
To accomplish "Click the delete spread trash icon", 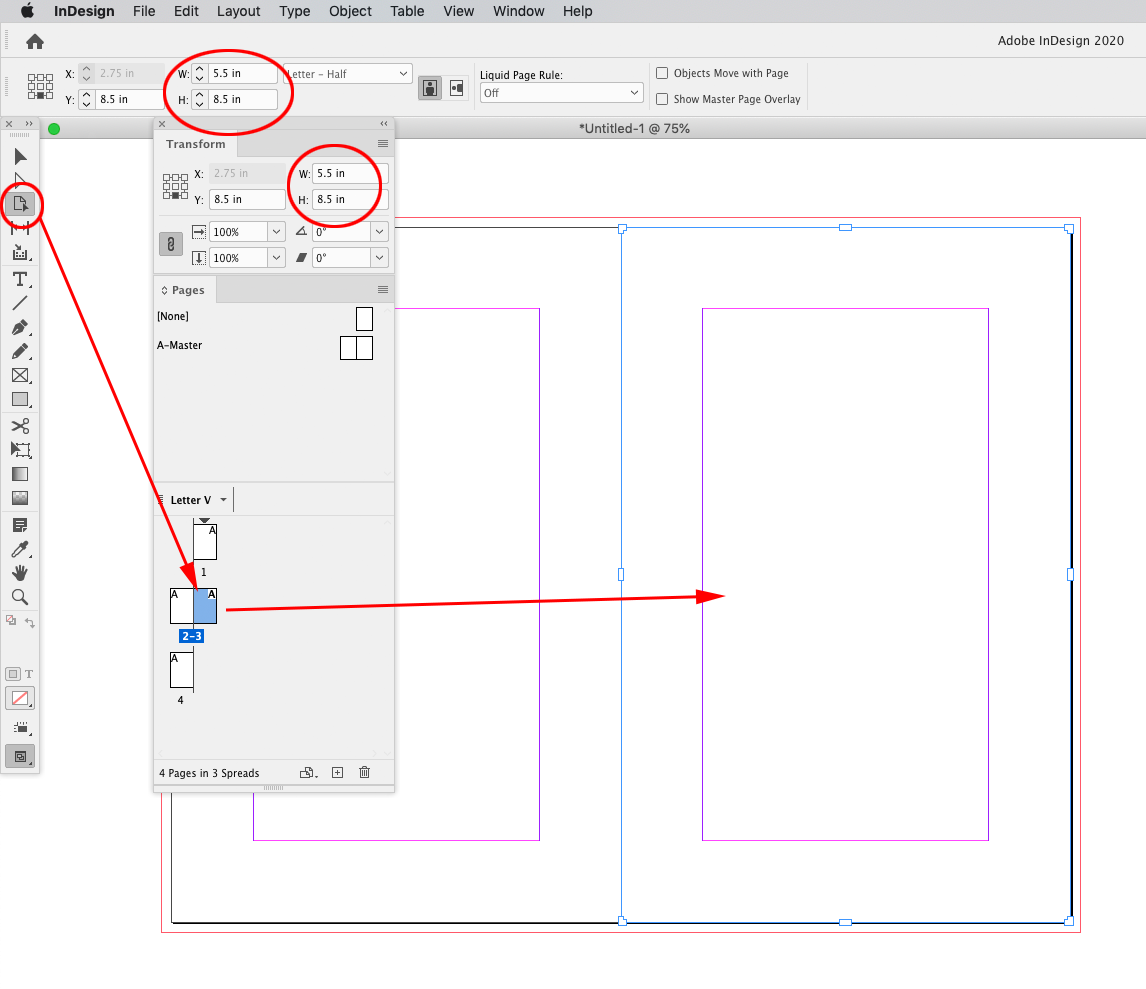I will pyautogui.click(x=364, y=772).
